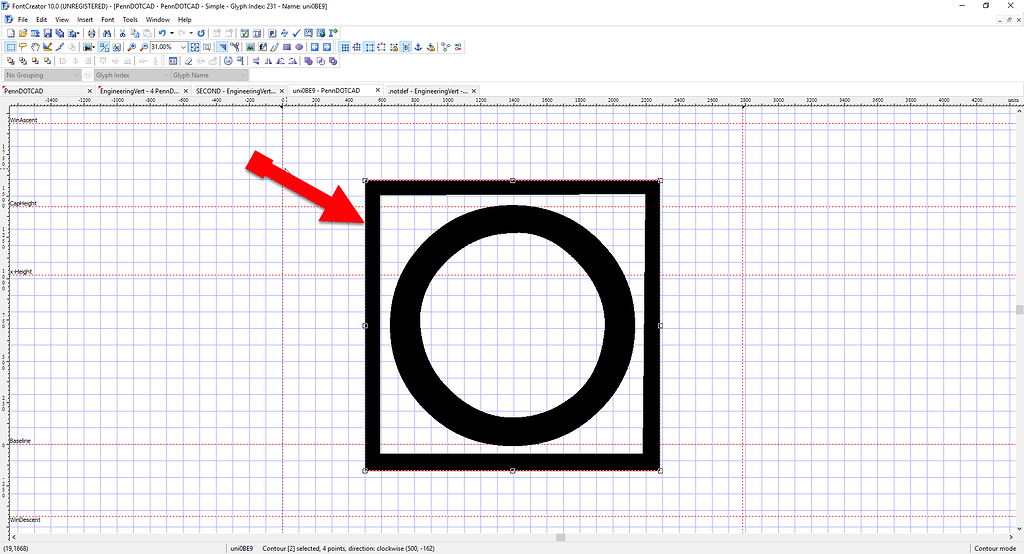The width and height of the screenshot is (1024, 554).
Task: Expand the Undo history dropdown arrow
Action: coord(172,33)
